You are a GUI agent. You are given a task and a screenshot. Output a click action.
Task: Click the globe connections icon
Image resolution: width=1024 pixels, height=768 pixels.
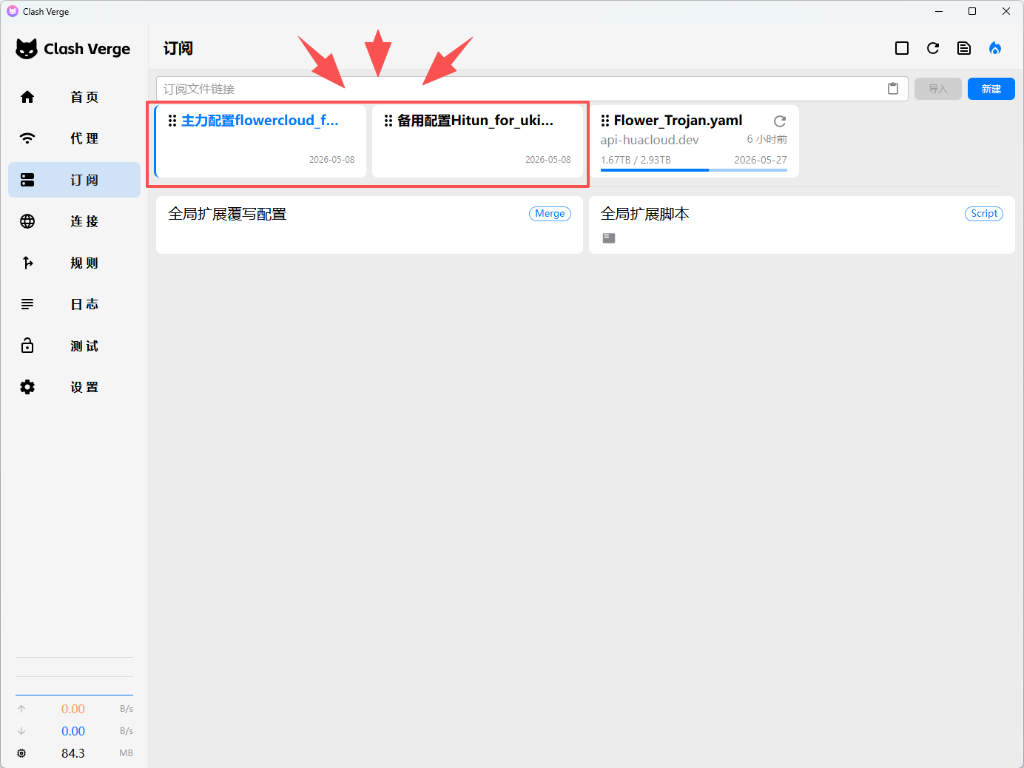coord(27,221)
